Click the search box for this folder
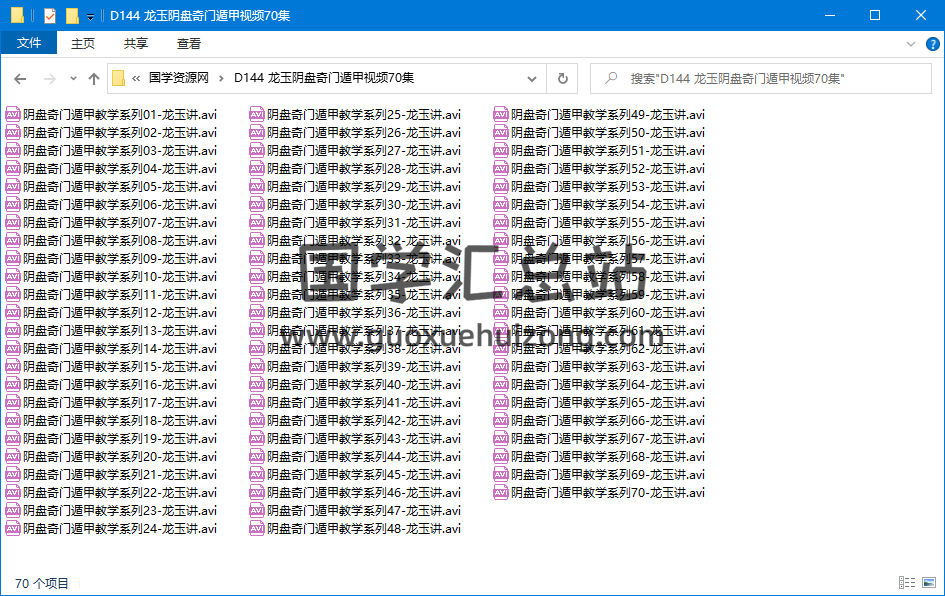The width and height of the screenshot is (945, 596). (x=761, y=78)
